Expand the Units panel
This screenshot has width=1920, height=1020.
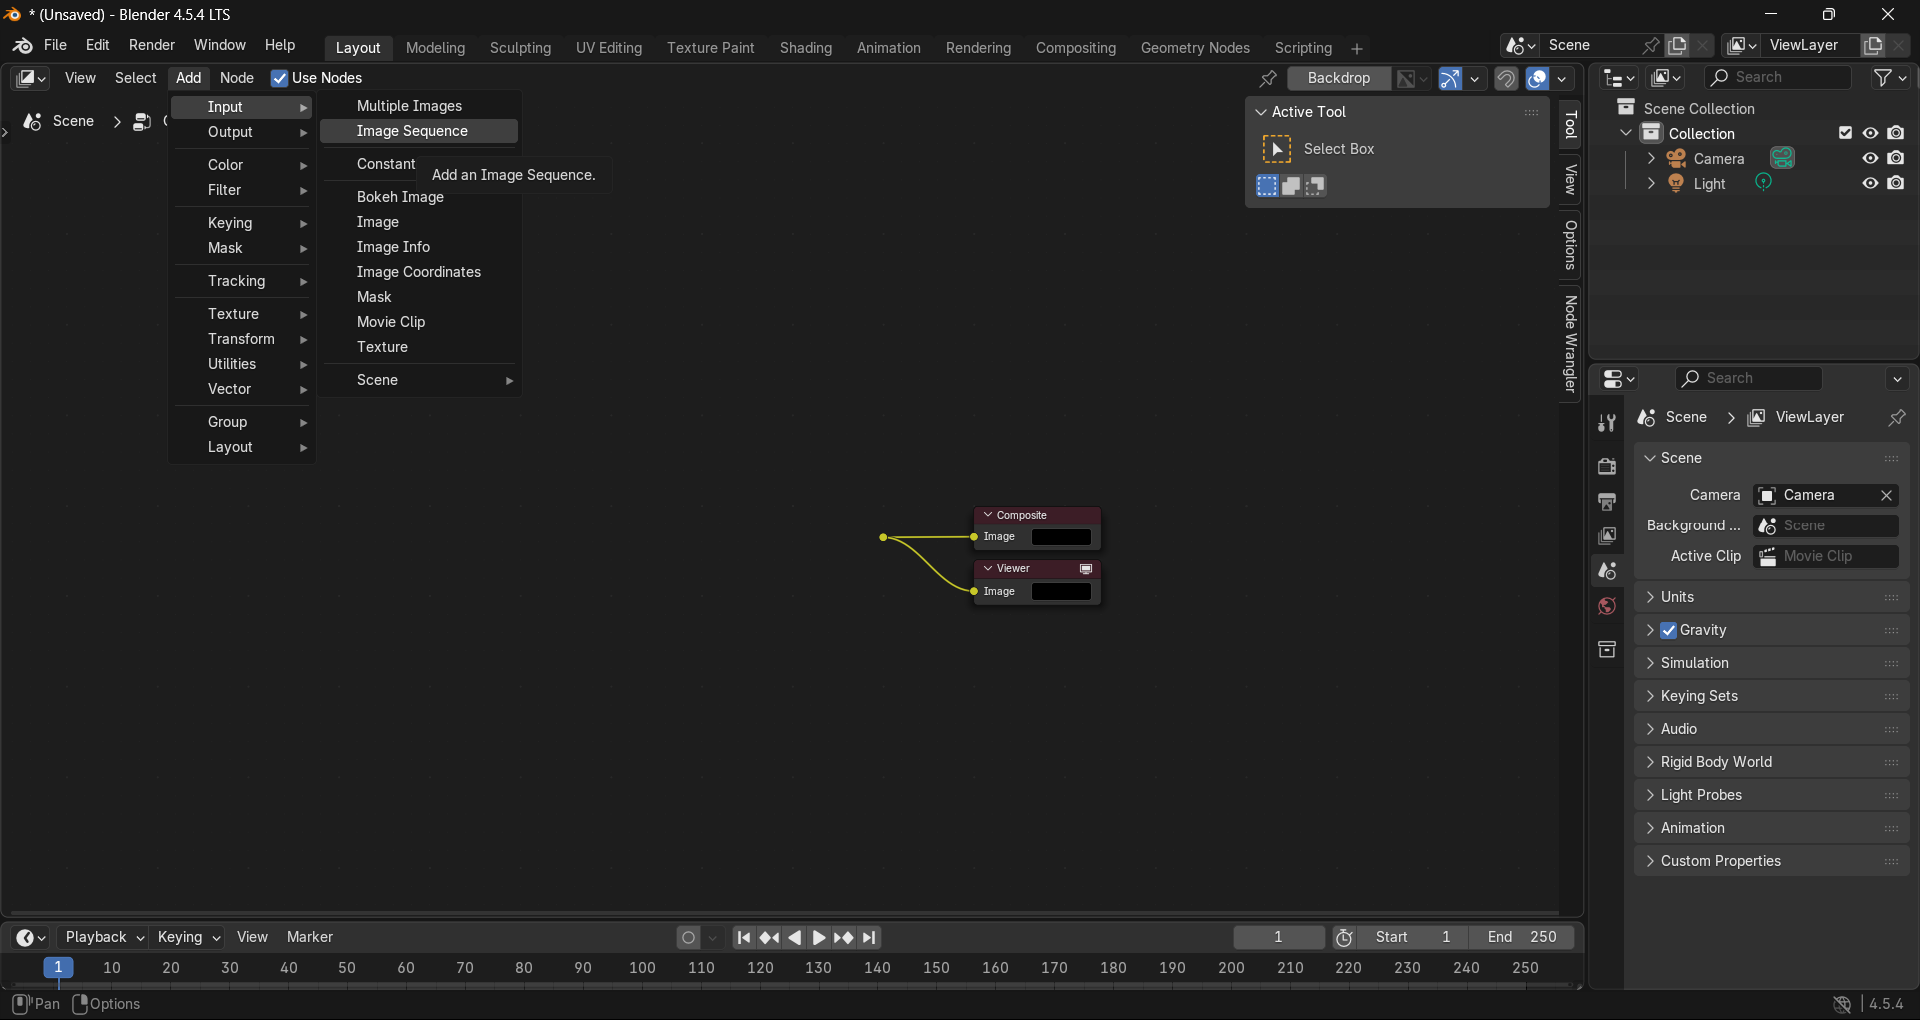(1771, 597)
